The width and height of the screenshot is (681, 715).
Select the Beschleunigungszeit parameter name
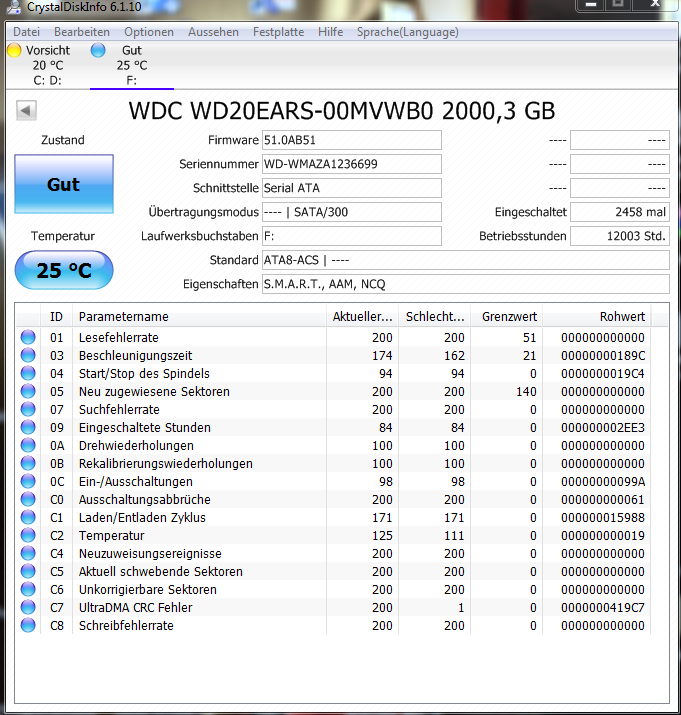pyautogui.click(x=135, y=356)
